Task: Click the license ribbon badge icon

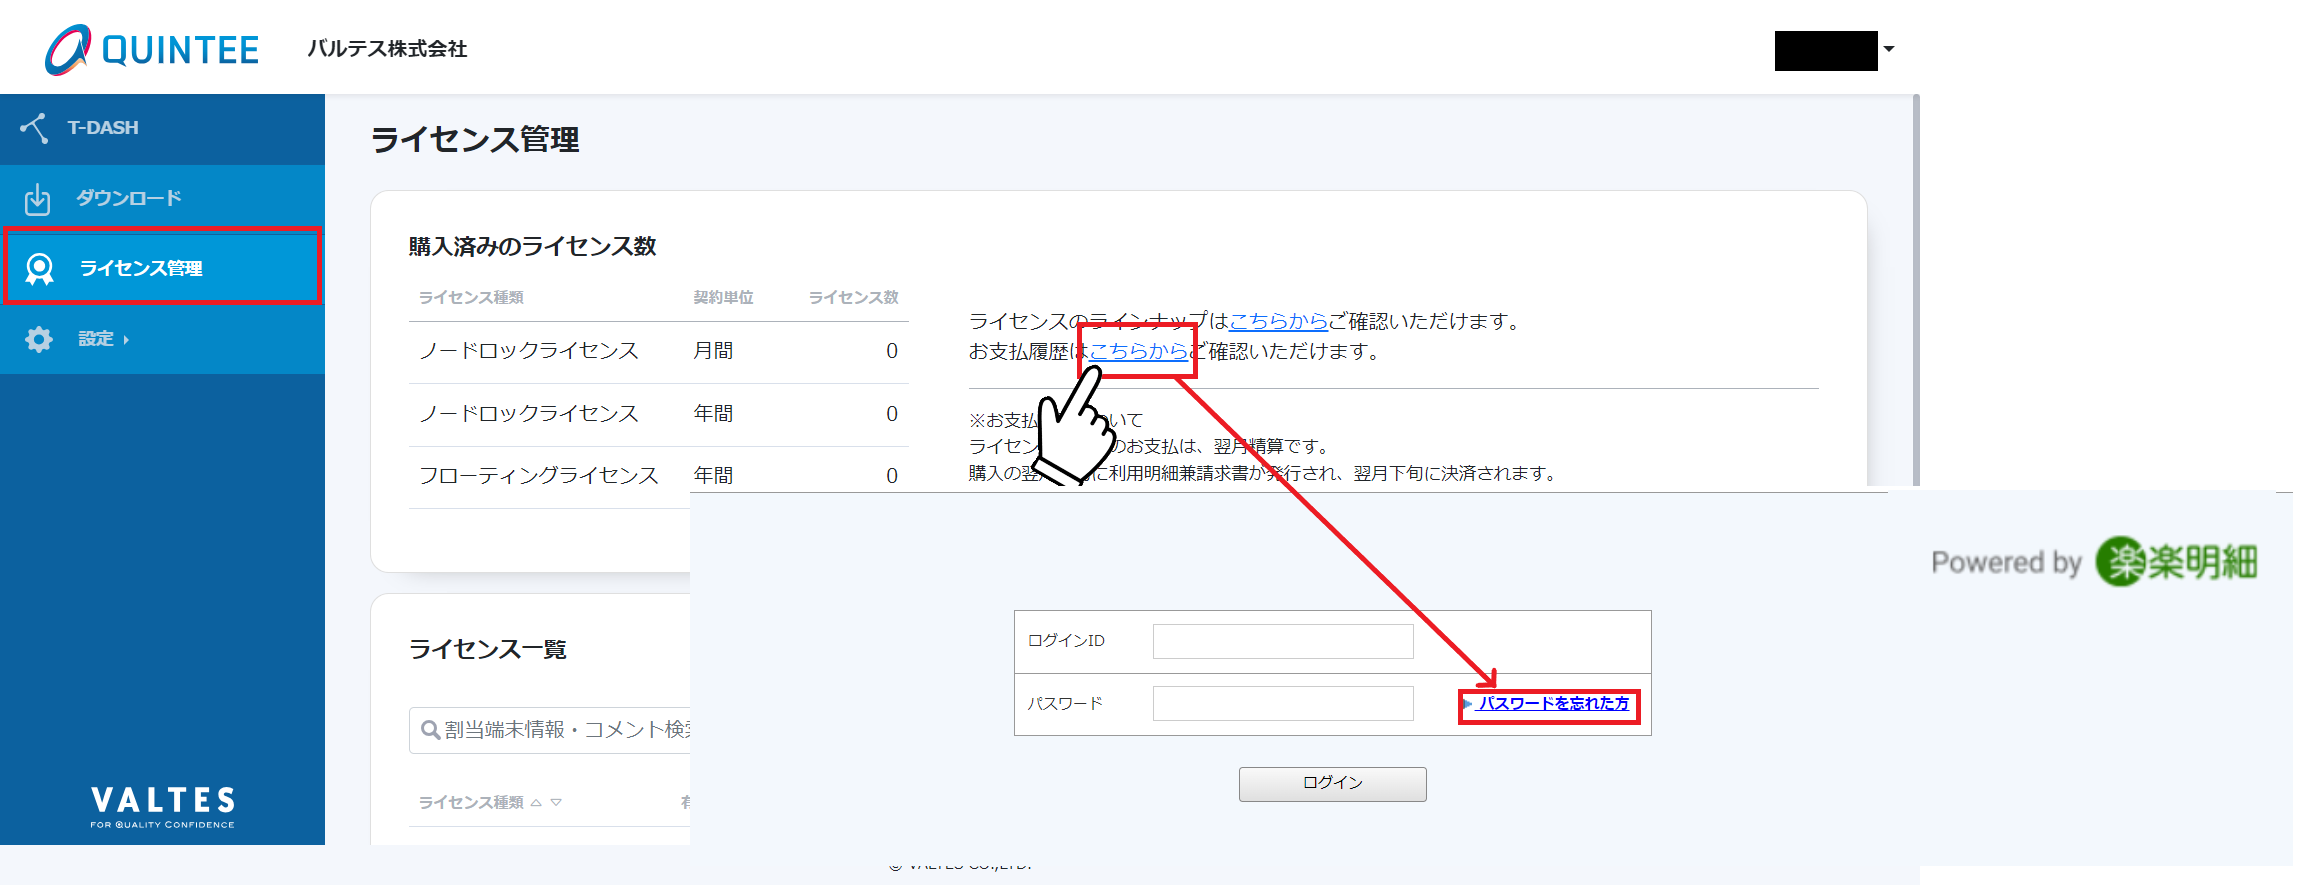Action: [x=39, y=268]
